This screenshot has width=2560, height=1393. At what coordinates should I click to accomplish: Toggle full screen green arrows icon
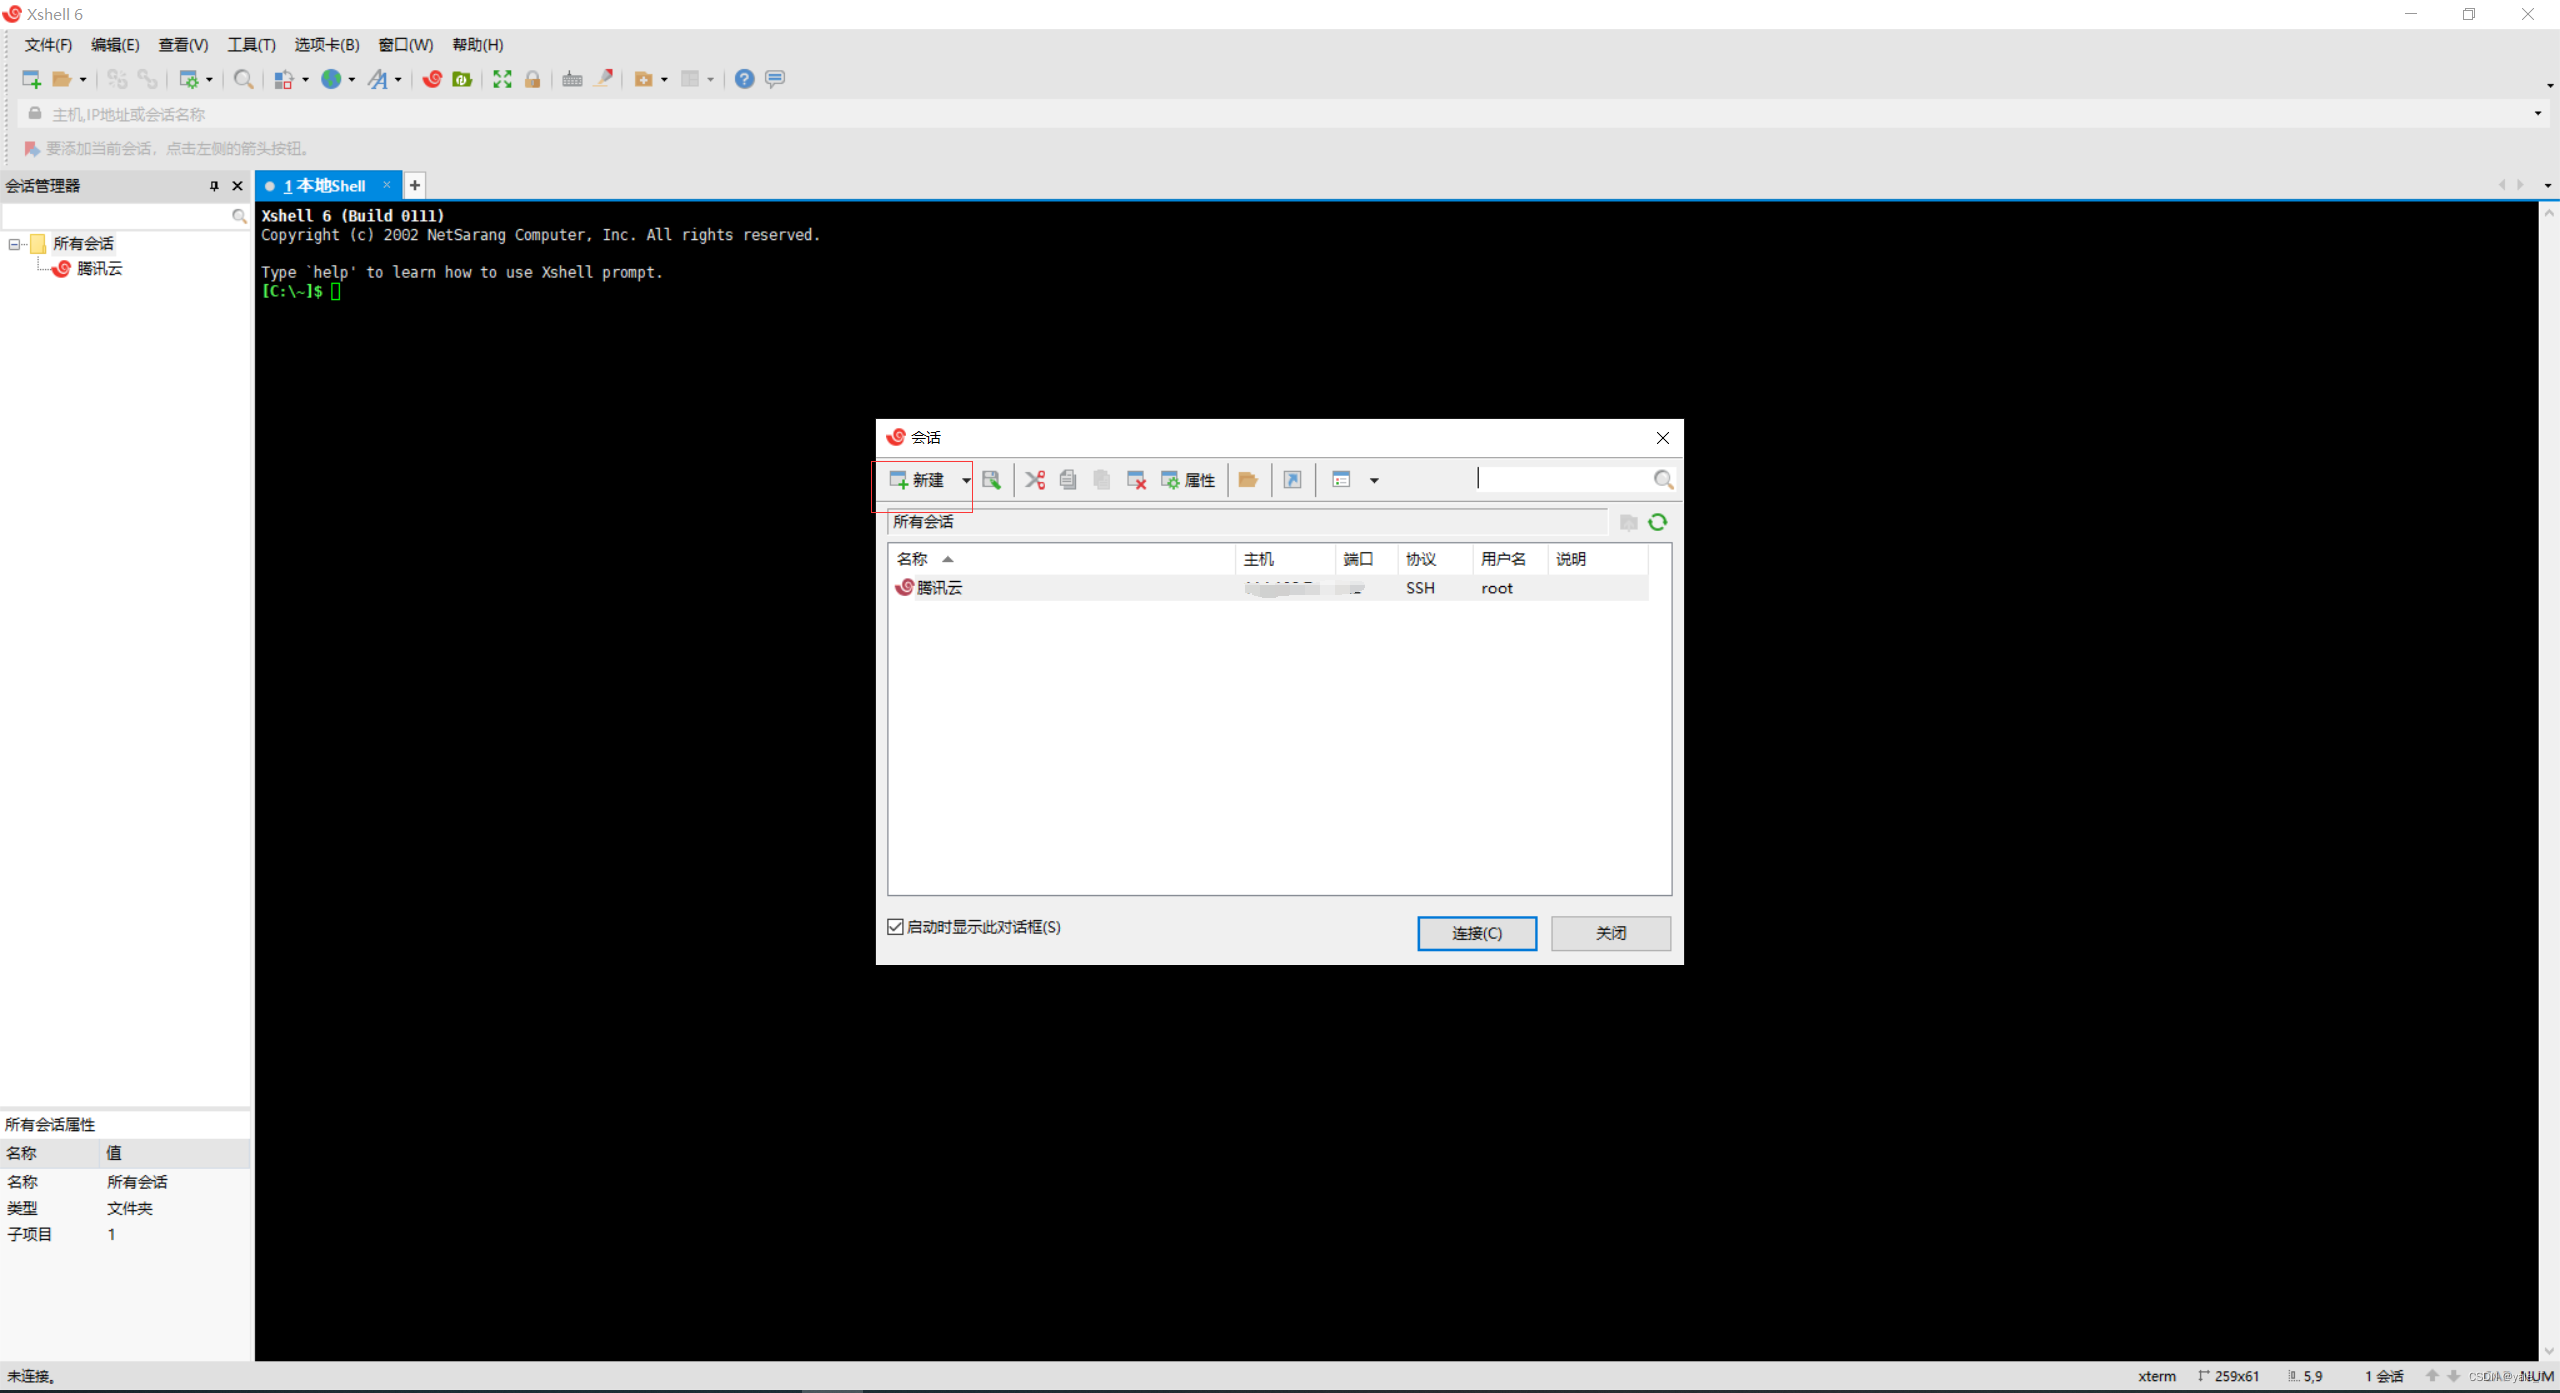tap(502, 79)
